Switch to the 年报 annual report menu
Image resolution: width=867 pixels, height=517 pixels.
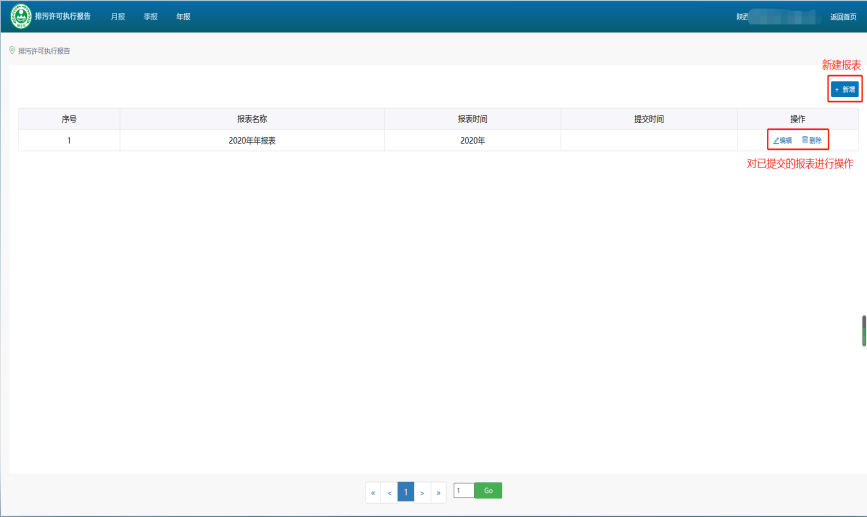click(x=183, y=16)
